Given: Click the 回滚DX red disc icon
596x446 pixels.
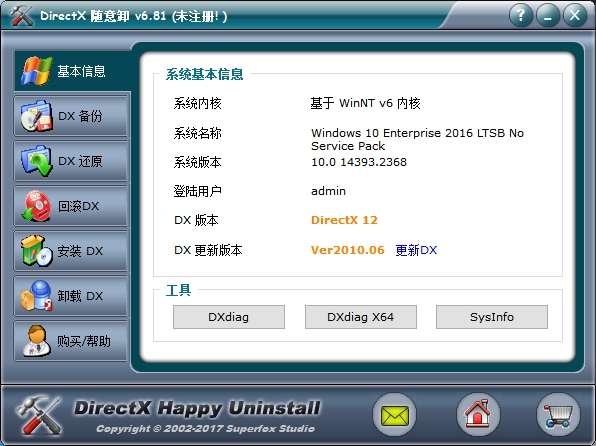Looking at the screenshot, I should 36,206.
